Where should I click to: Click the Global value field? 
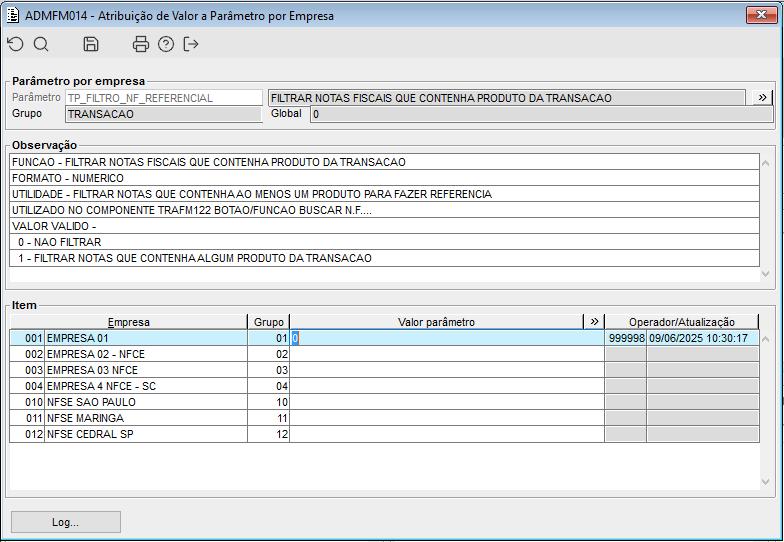click(x=542, y=114)
